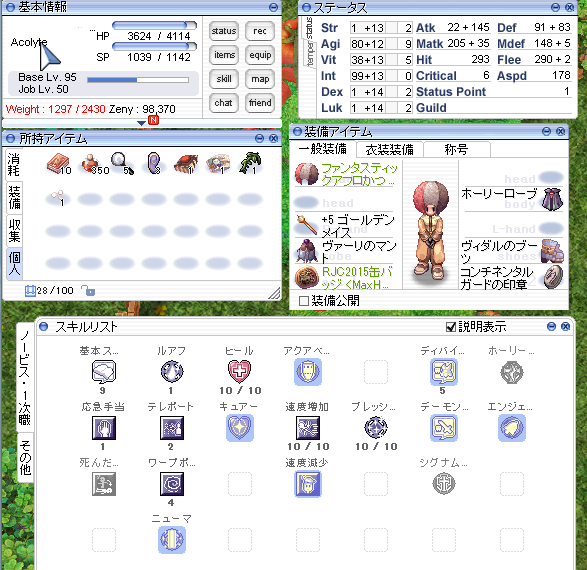Image resolution: width=587 pixels, height=570 pixels.
Task: Select the キュアー cure skill icon
Action: (x=240, y=428)
